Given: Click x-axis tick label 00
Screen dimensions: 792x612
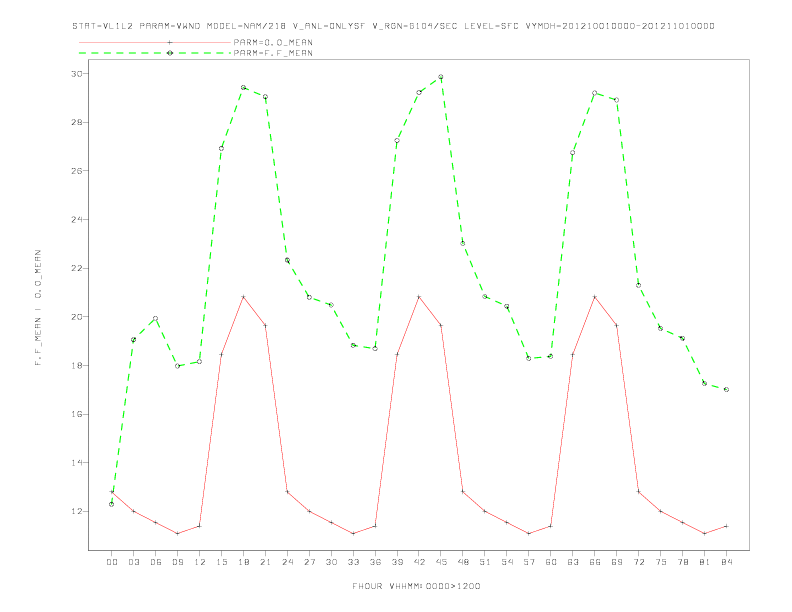Looking at the screenshot, I should 112,562.
